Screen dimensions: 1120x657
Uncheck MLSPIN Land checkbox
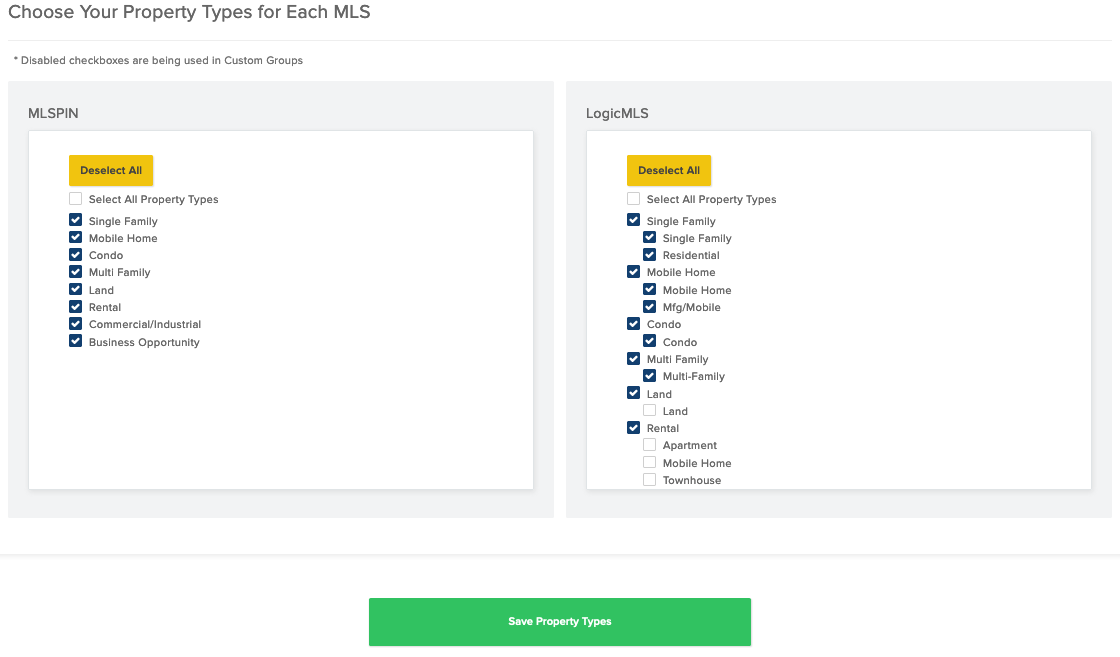tap(76, 289)
